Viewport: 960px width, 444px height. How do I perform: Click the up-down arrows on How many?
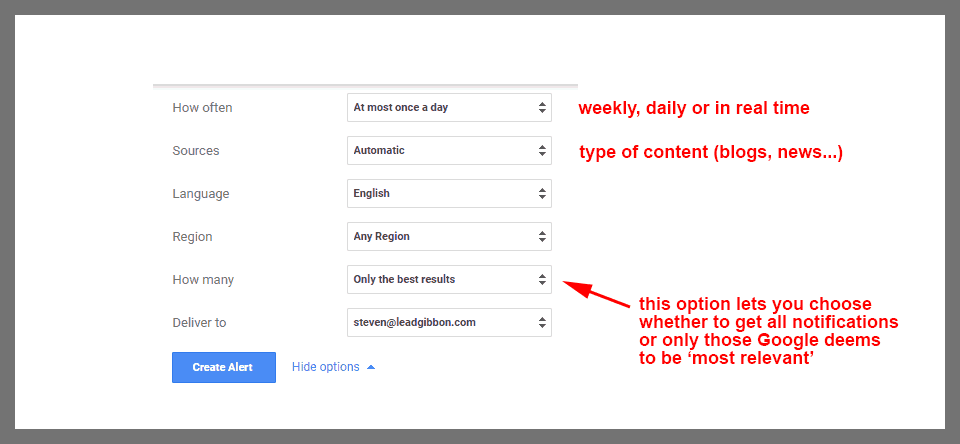542,279
